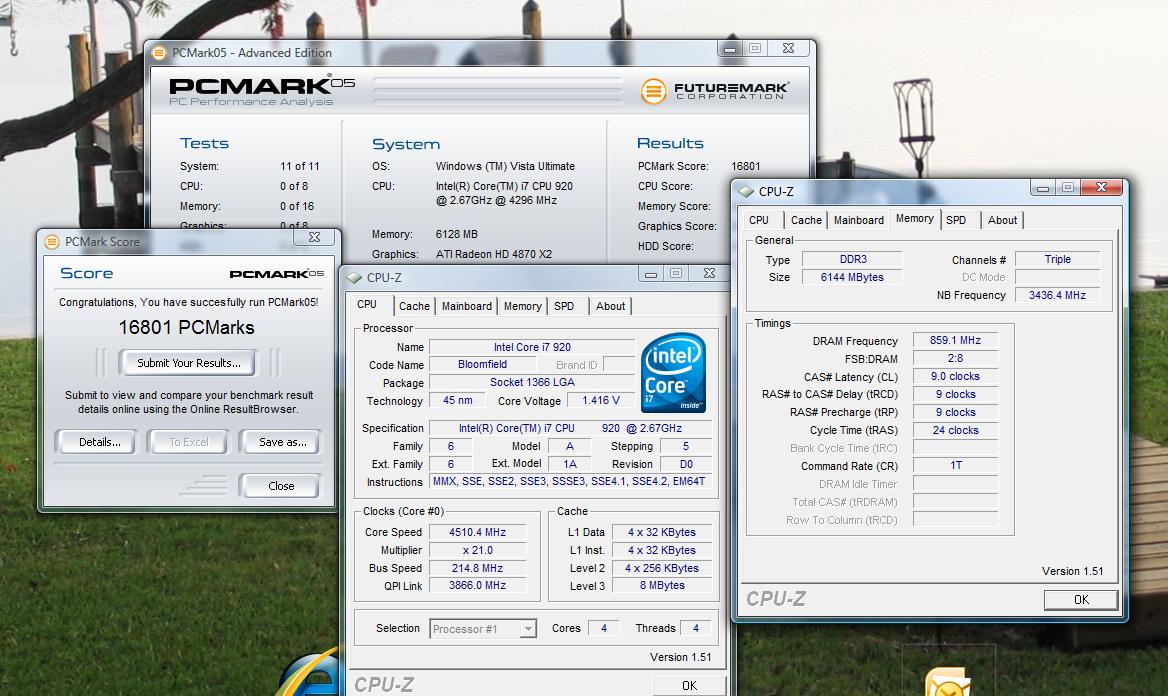Screen dimensions: 1168x696
Task: Click the Size 6144 MBytes value
Action: tap(852, 277)
